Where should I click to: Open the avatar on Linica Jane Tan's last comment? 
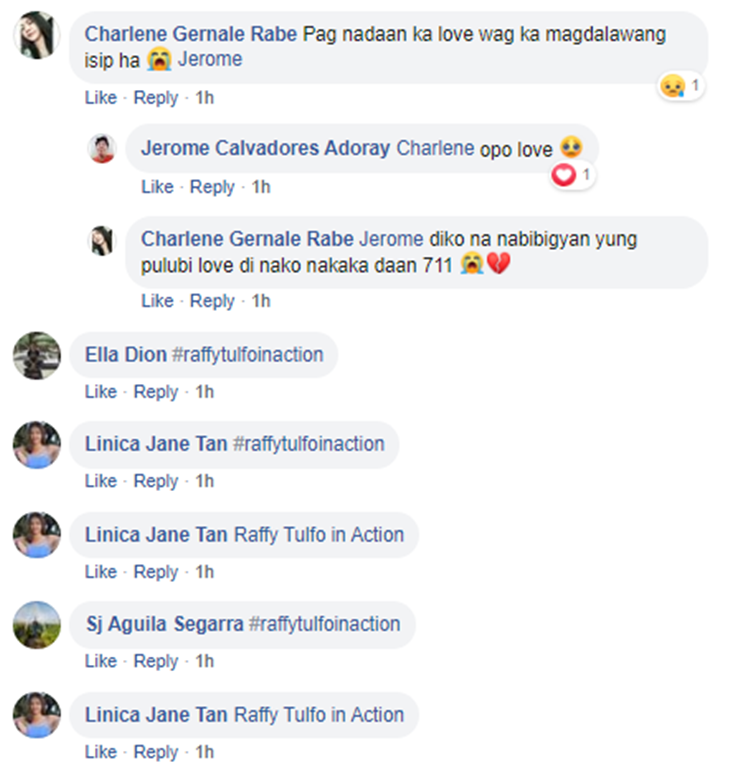pos(37,715)
